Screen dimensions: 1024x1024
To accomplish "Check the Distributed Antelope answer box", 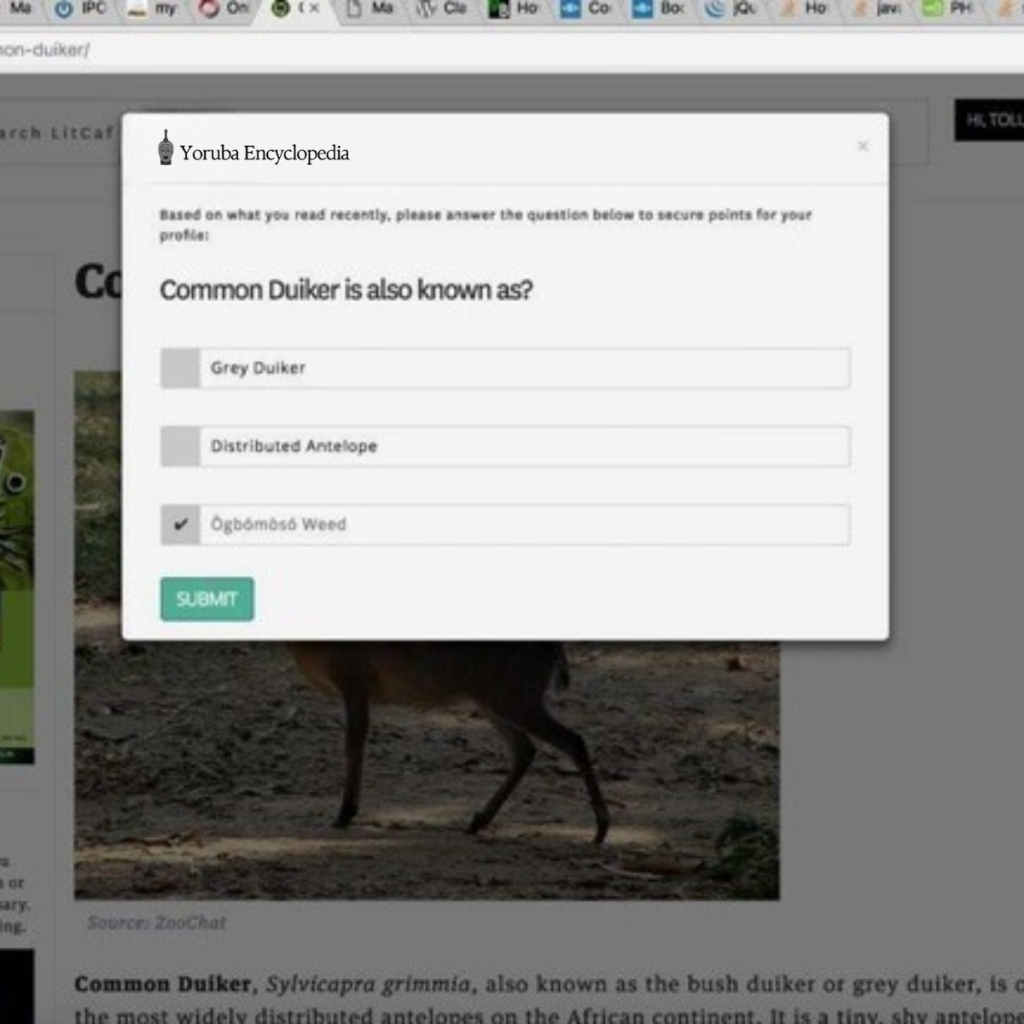I will [x=180, y=447].
